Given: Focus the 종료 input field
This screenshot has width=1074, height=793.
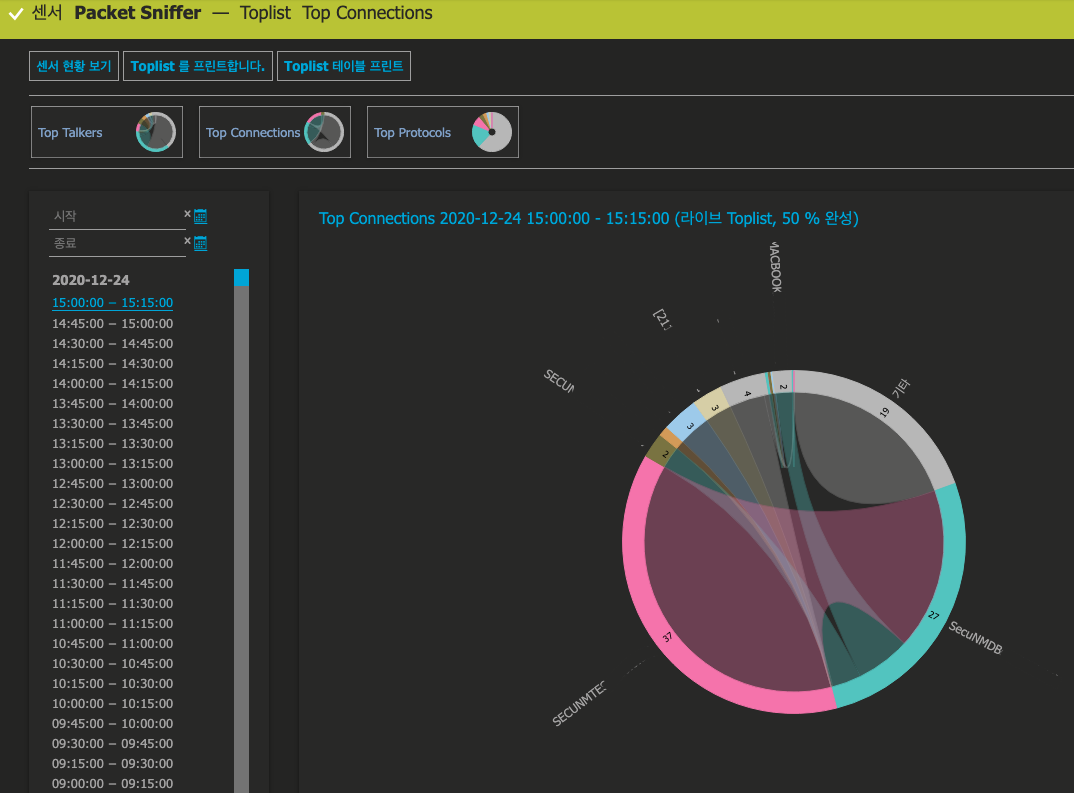Looking at the screenshot, I should click(x=116, y=243).
